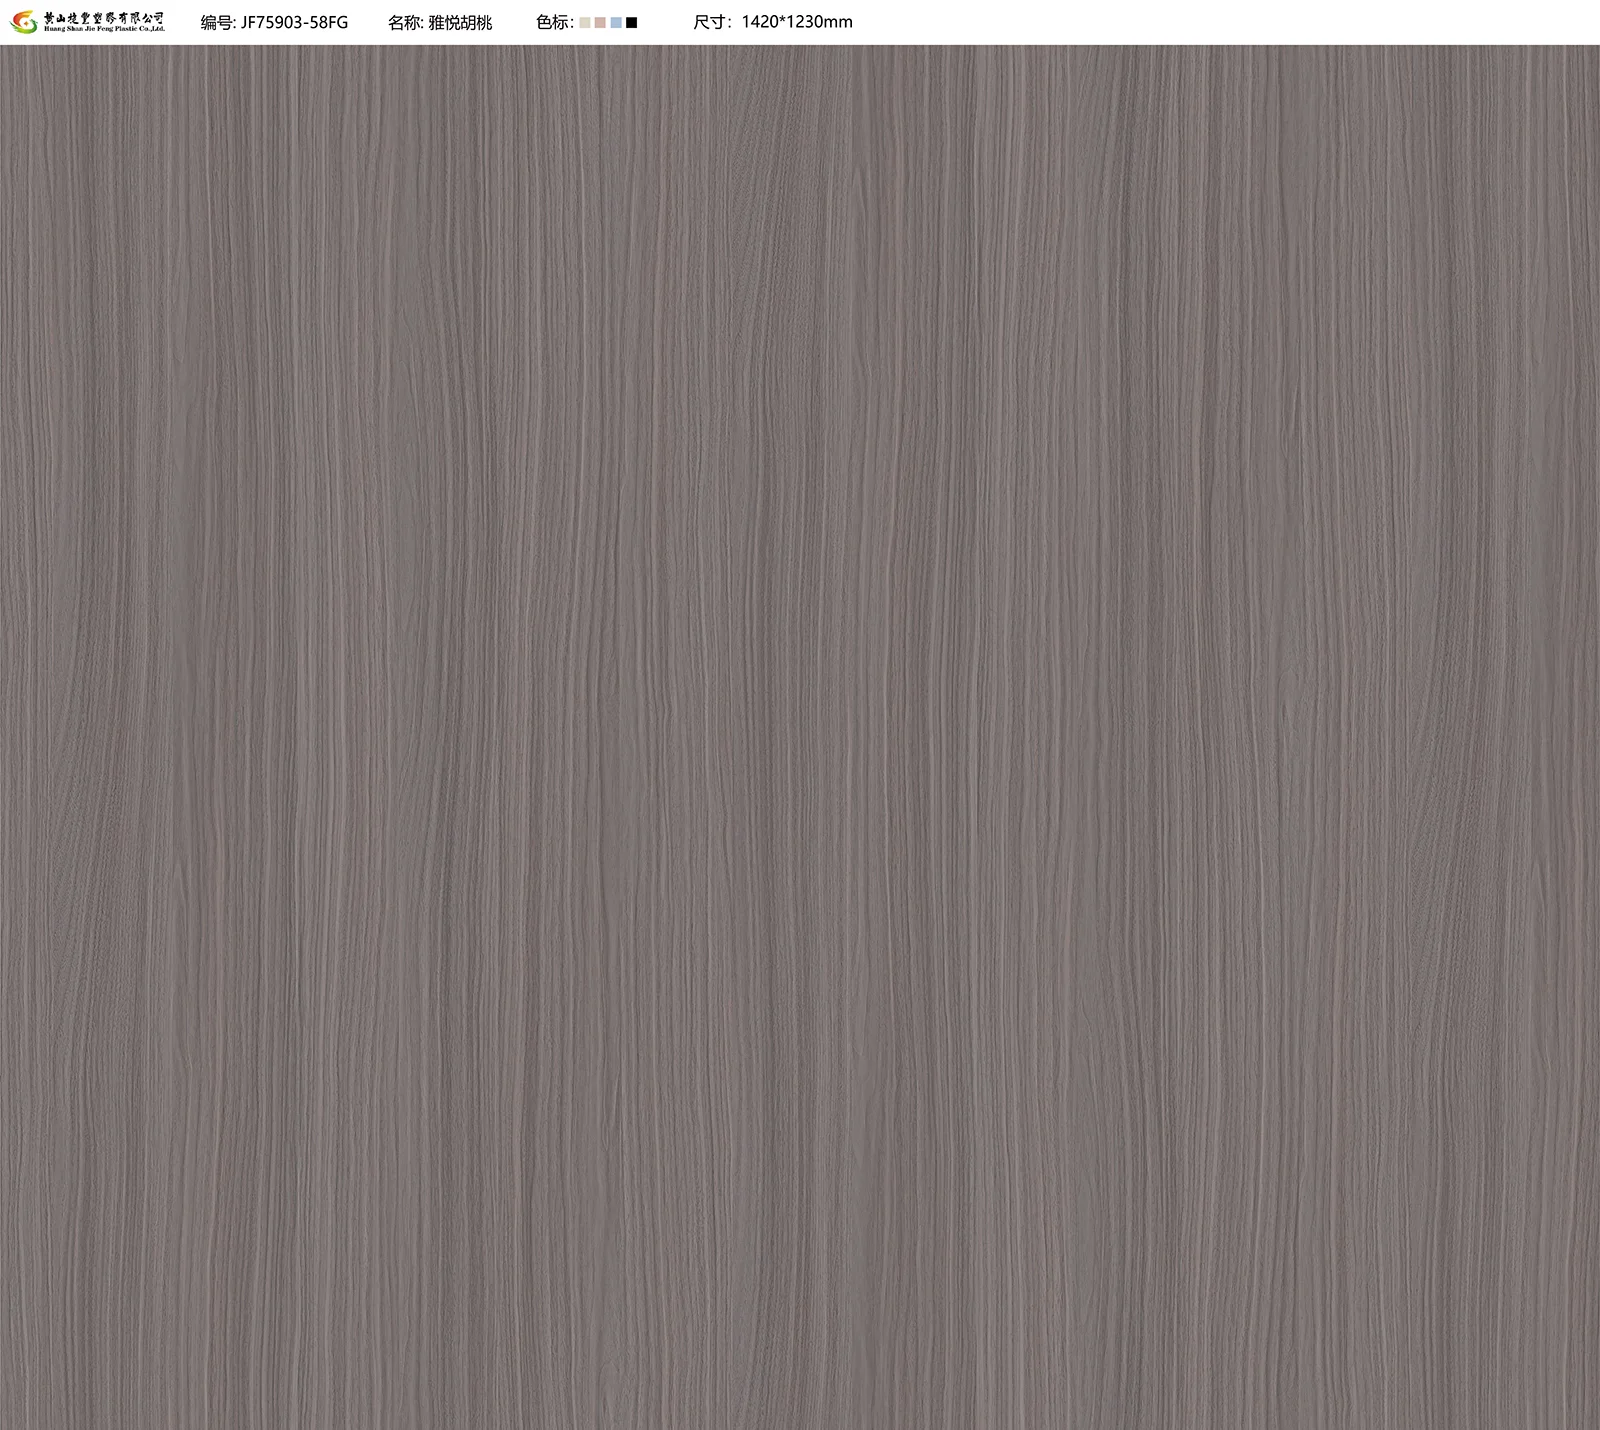Click the 色标 label
This screenshot has height=1430, width=1600.
coord(553,22)
